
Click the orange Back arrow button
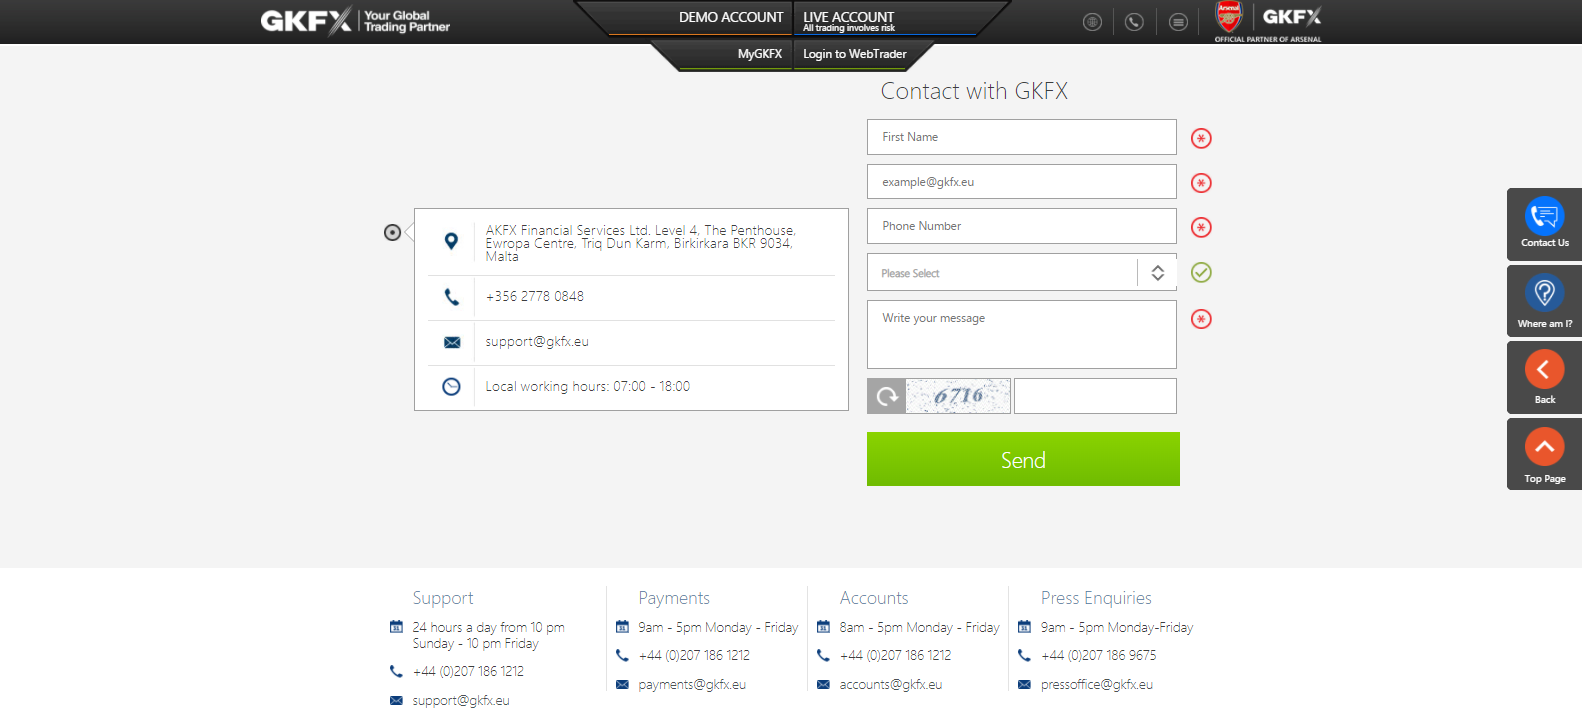coord(1544,369)
